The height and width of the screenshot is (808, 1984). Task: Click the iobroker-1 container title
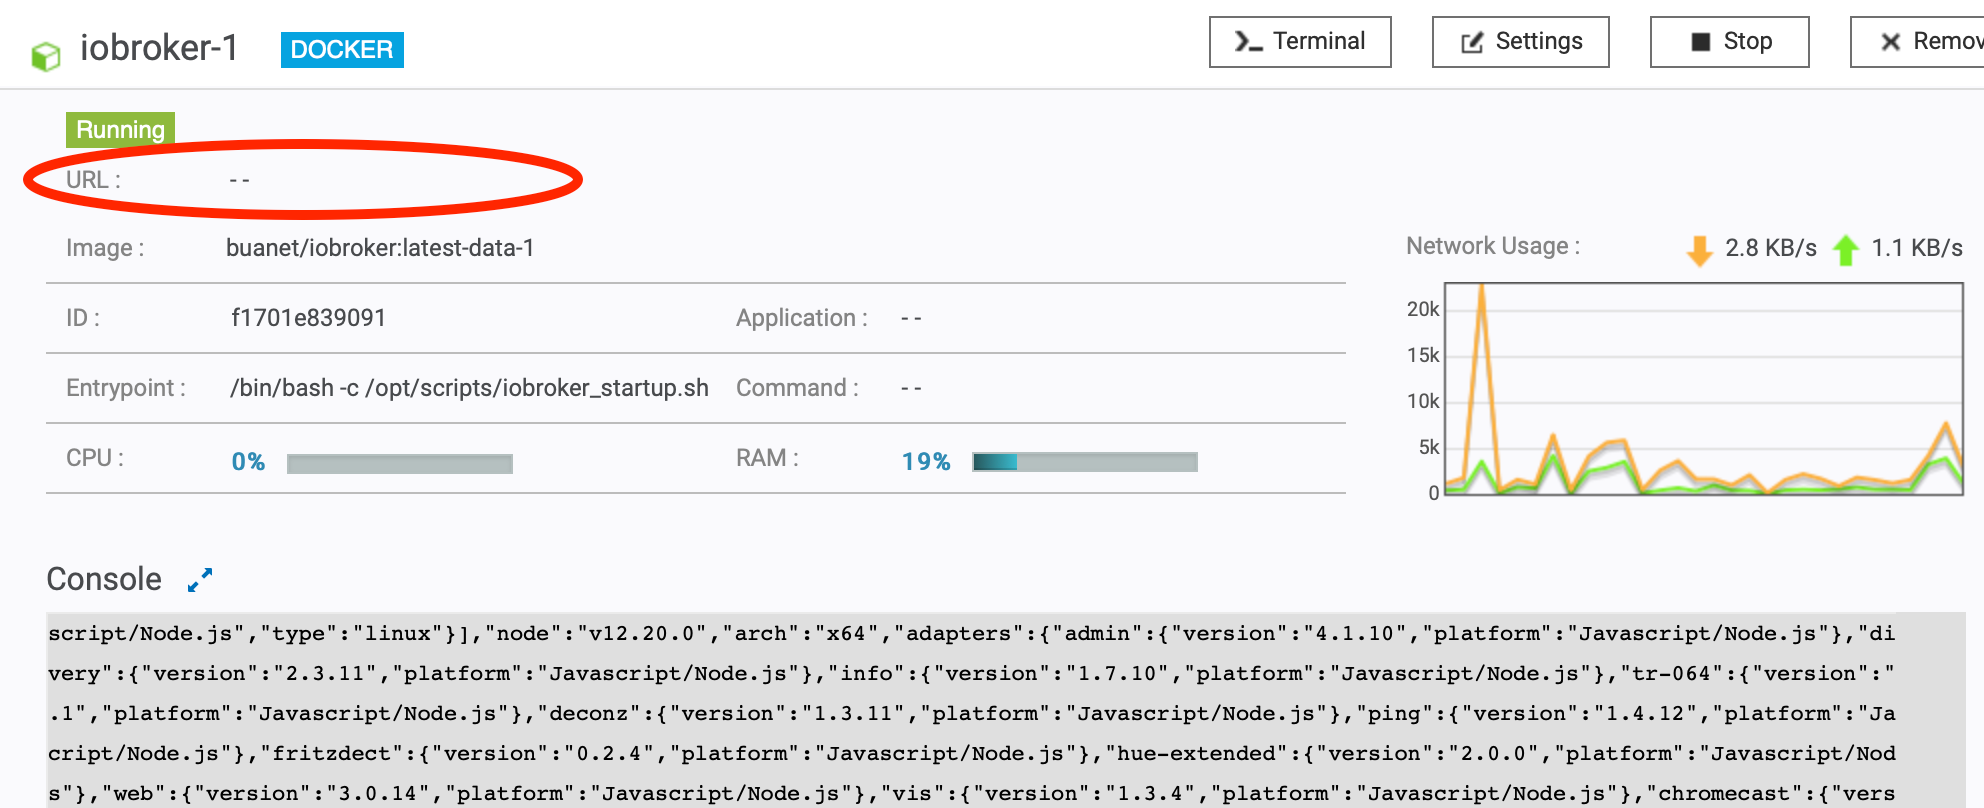point(159,47)
